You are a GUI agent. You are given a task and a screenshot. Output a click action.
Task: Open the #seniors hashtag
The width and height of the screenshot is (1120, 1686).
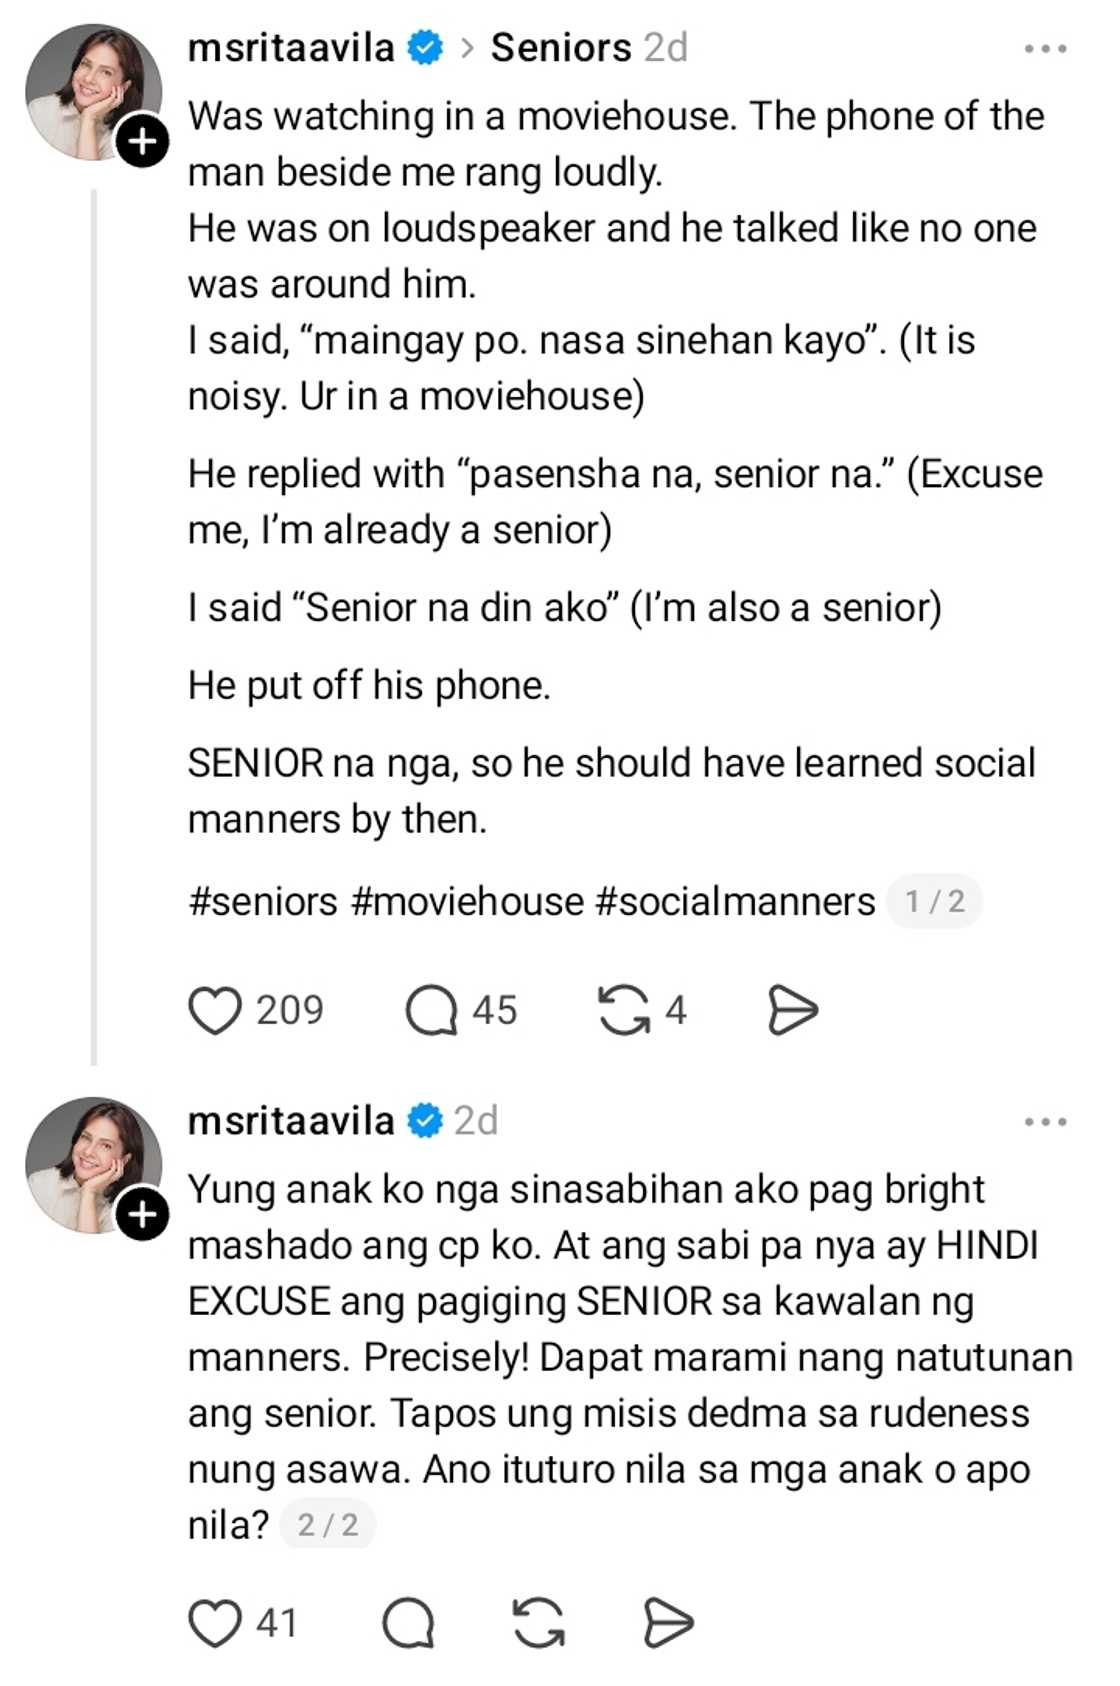[263, 901]
